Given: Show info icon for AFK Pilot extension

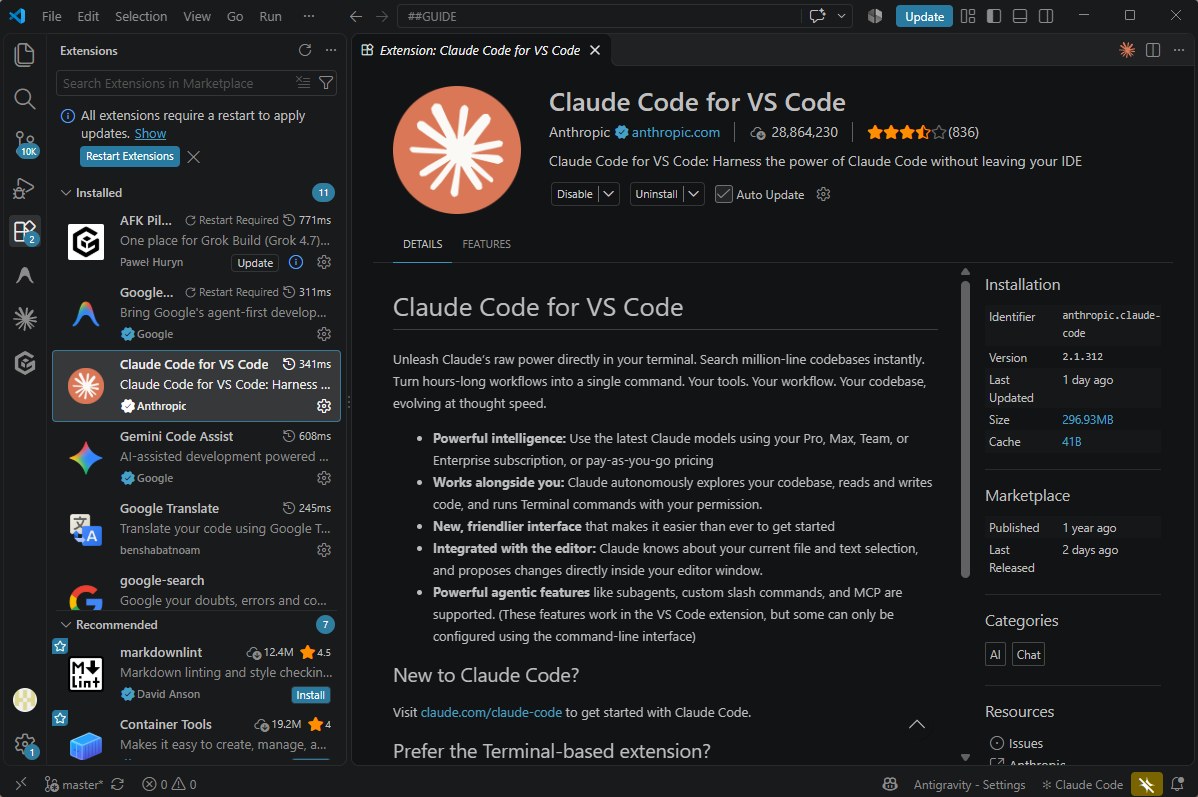Looking at the screenshot, I should coord(296,262).
